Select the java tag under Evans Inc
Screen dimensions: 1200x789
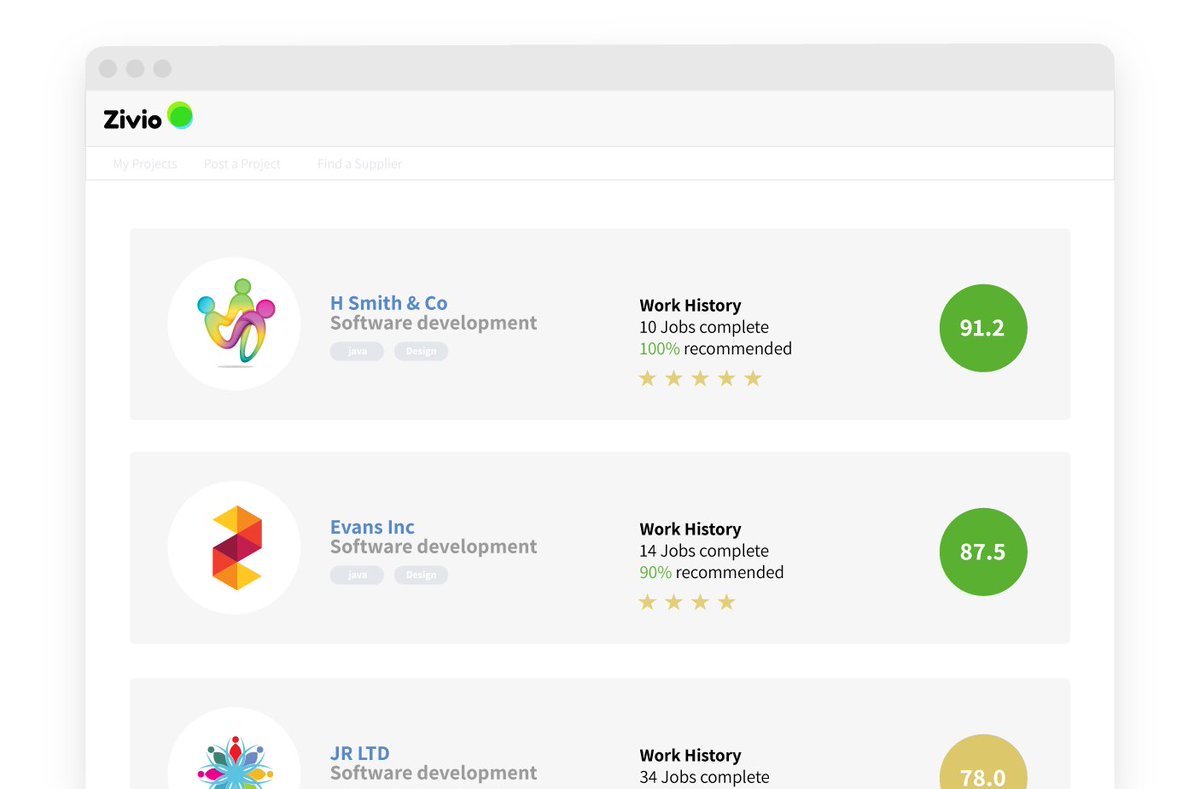357,576
